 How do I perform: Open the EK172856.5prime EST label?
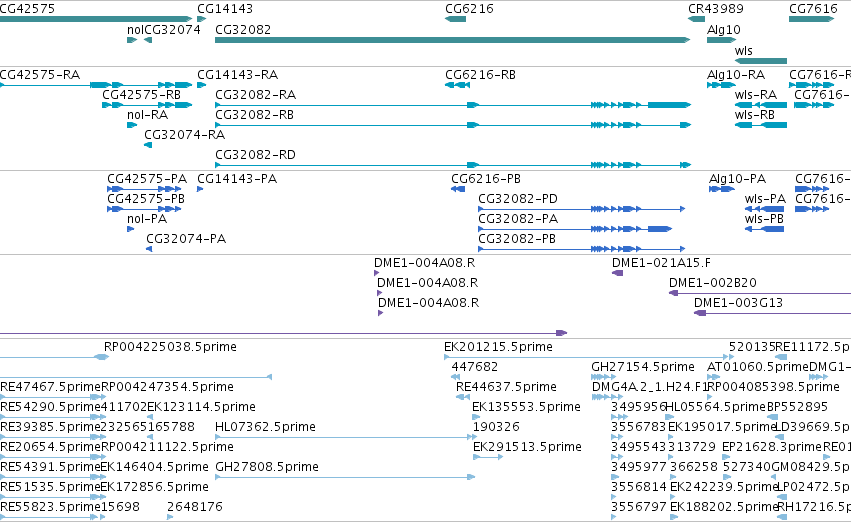[x=155, y=487]
